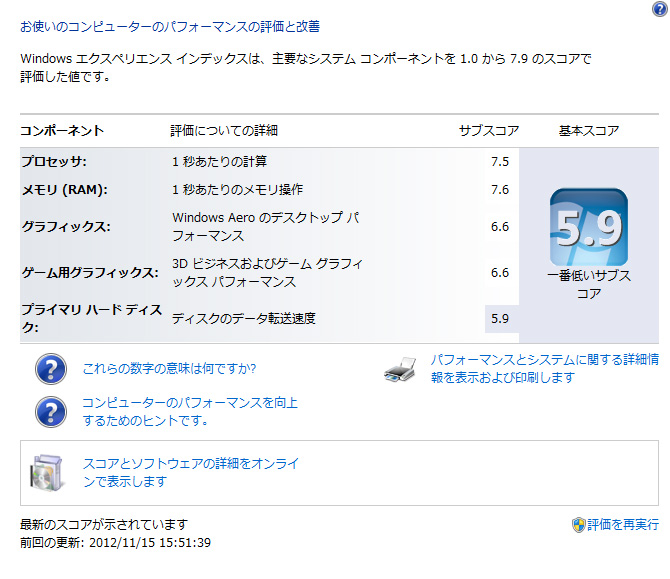Click the 前回の更新: 2012/11/15 15:51:39 timestamp
Screen dimensions: 670x579
[115, 543]
